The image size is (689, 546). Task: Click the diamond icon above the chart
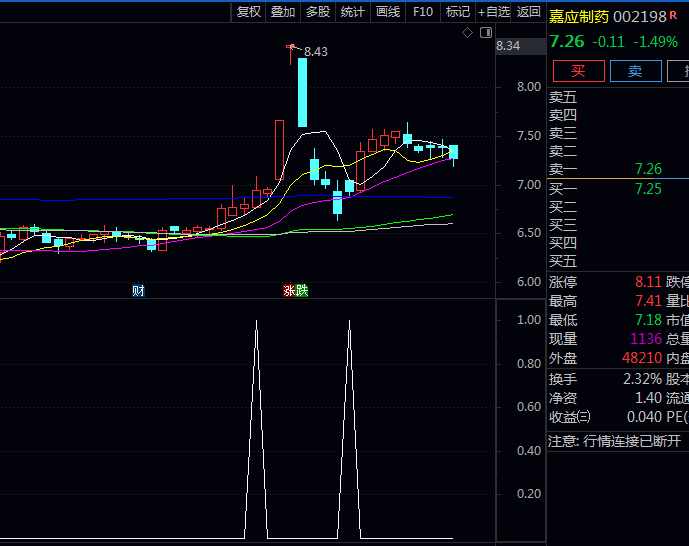point(466,33)
